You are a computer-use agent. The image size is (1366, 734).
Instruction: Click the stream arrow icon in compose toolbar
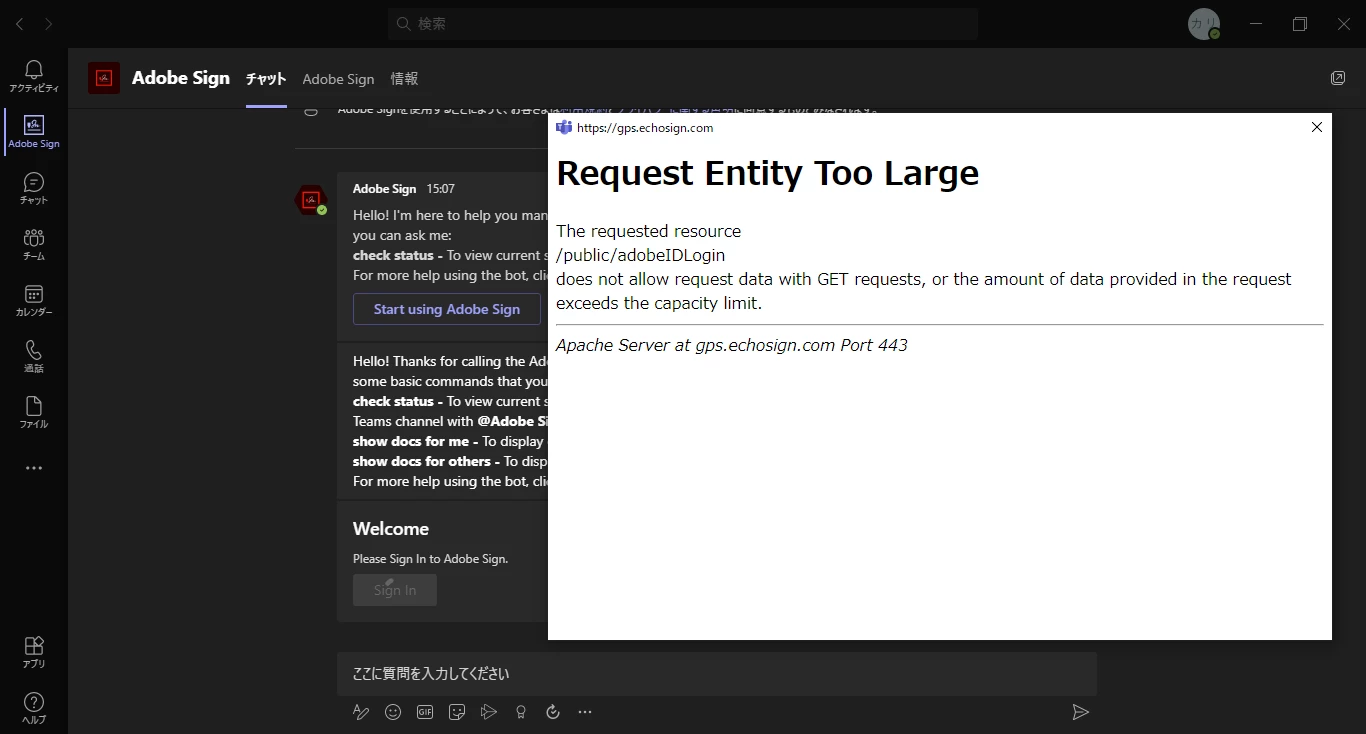coord(489,712)
